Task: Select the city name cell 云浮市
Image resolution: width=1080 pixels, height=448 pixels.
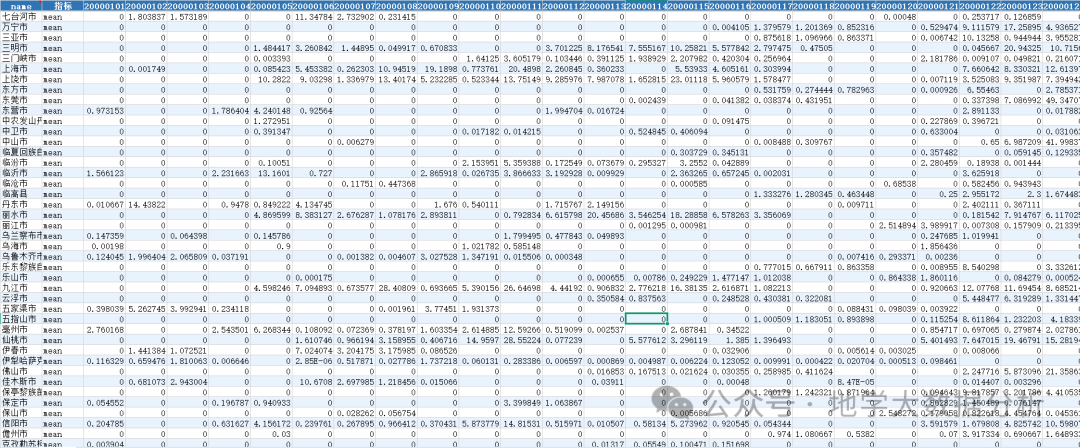Action: point(21,298)
